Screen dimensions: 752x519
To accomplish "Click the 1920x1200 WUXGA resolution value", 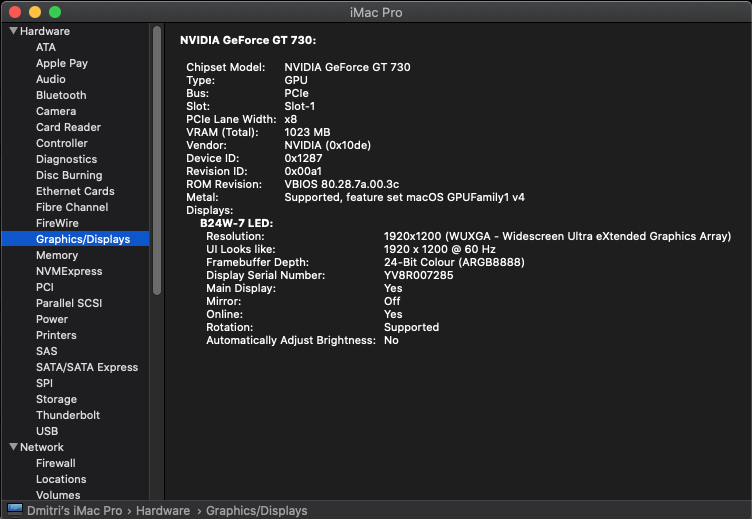I will click(x=557, y=236).
